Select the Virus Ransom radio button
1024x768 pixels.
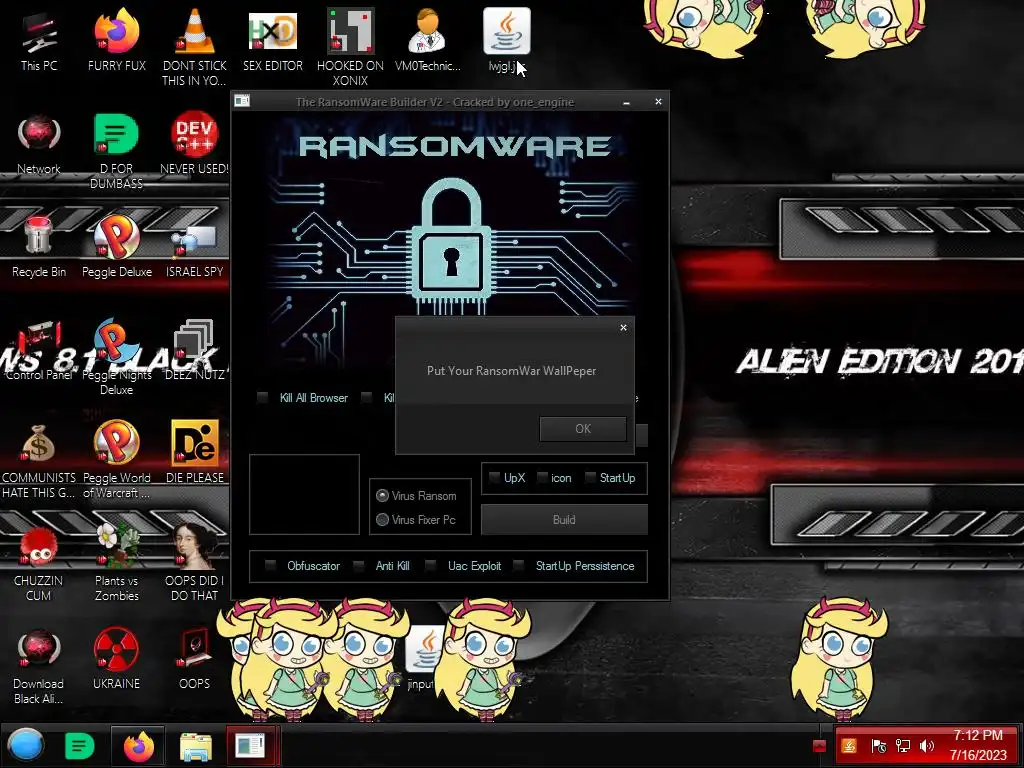click(383, 496)
